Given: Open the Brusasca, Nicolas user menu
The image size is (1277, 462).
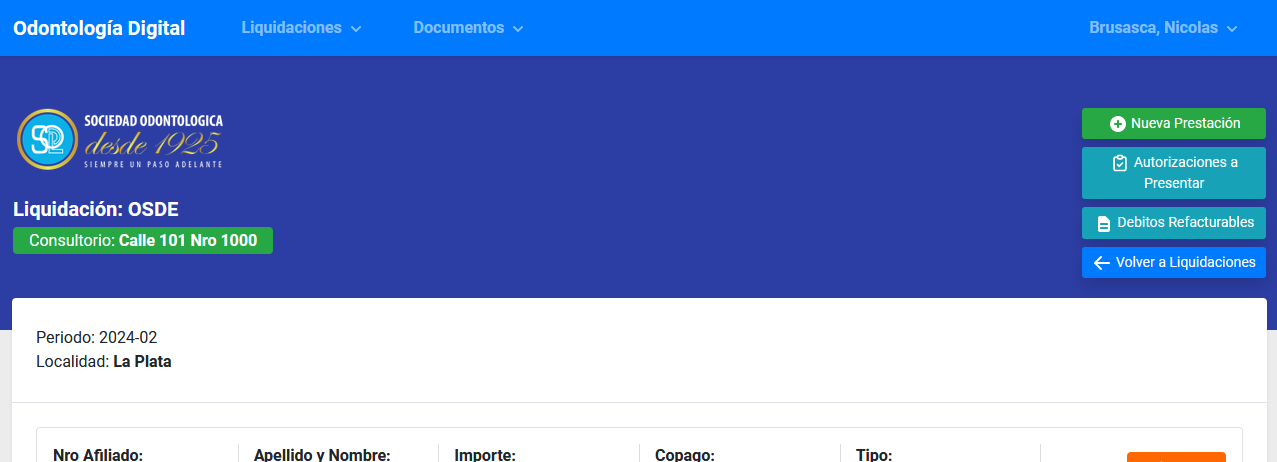Looking at the screenshot, I should tap(1153, 28).
